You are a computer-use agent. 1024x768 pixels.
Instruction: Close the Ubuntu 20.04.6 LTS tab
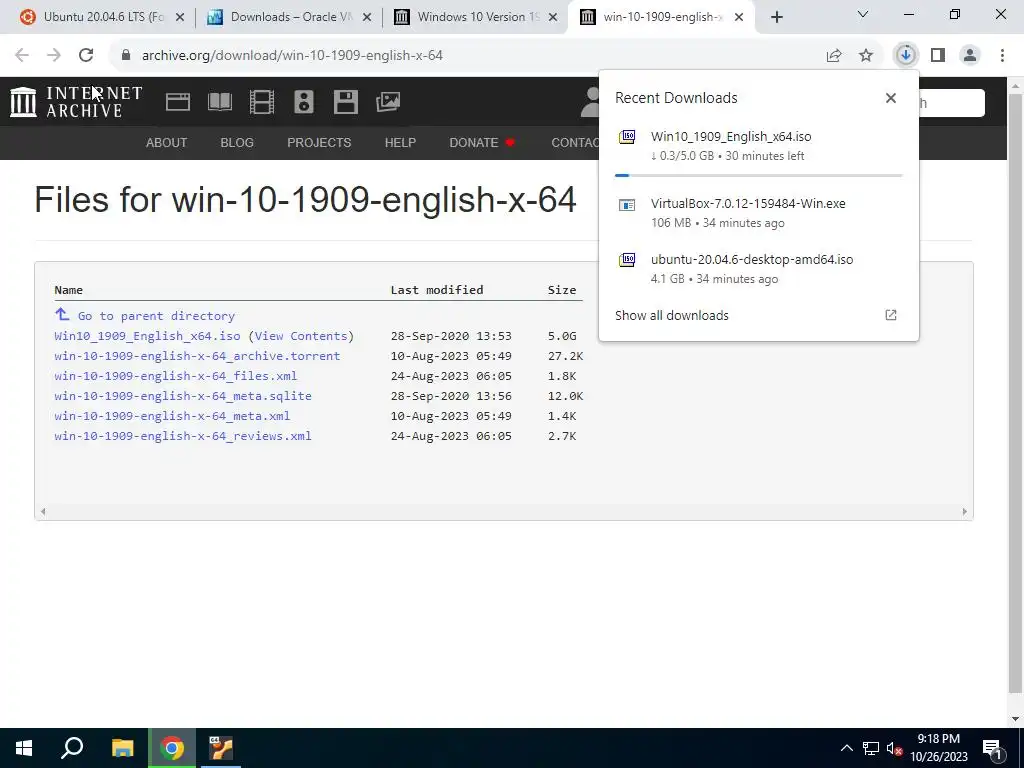coord(180,17)
